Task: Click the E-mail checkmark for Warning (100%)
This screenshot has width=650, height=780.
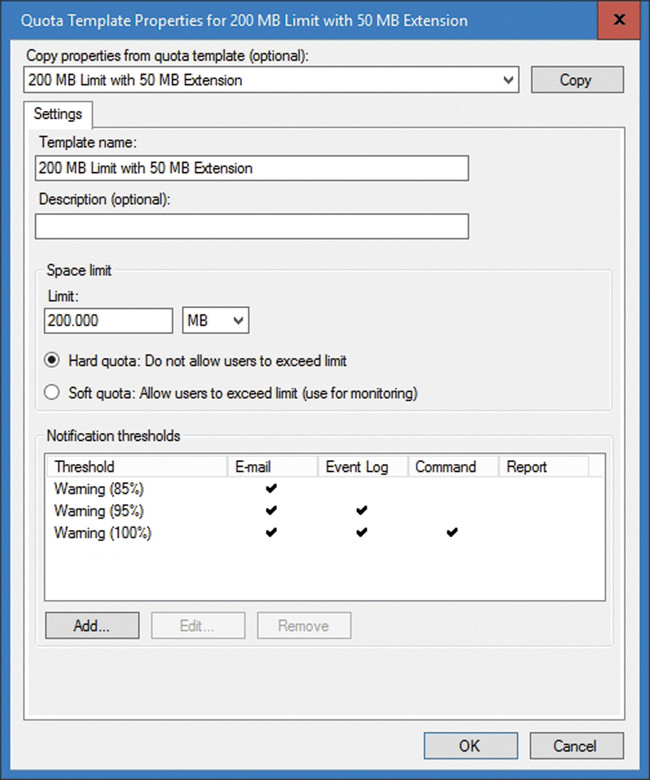Action: coord(271,533)
